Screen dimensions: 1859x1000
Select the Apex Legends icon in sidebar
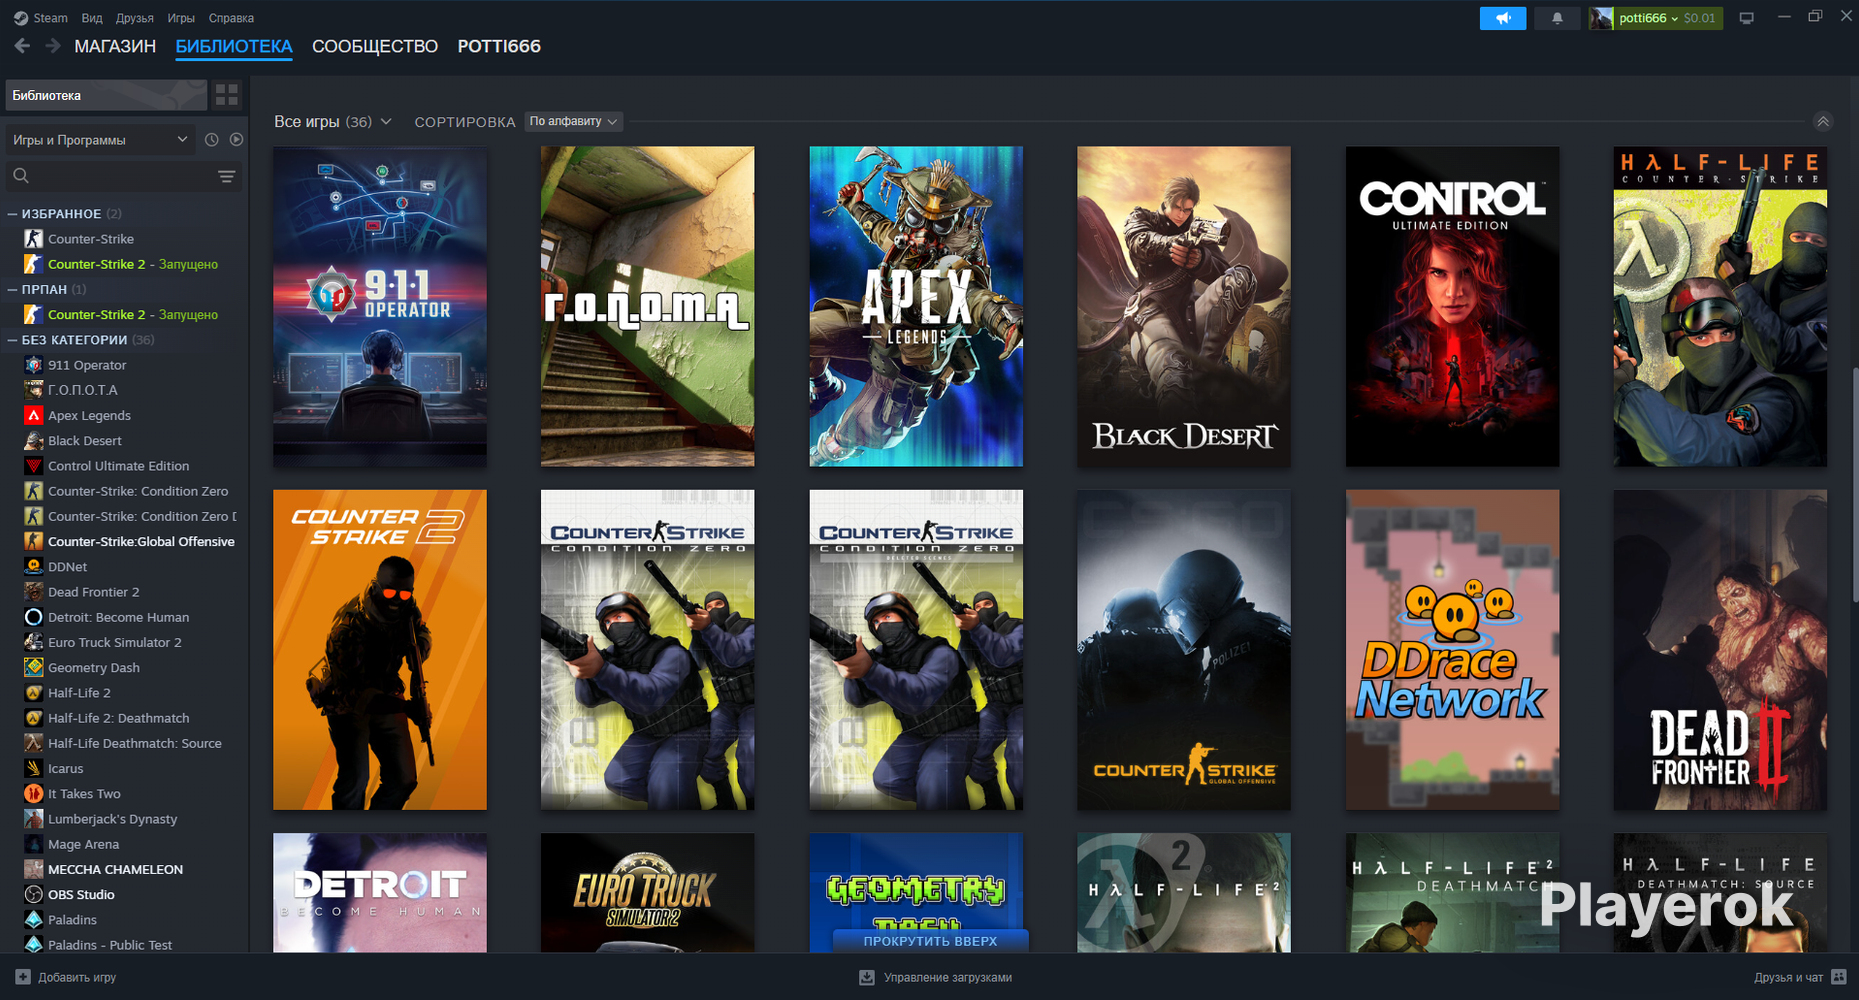(33, 415)
